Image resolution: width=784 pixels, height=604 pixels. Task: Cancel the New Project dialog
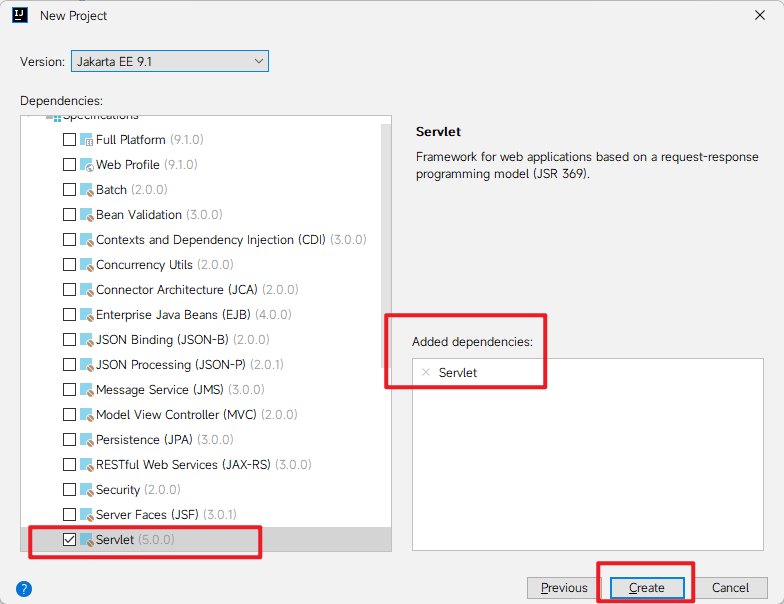[x=731, y=588]
